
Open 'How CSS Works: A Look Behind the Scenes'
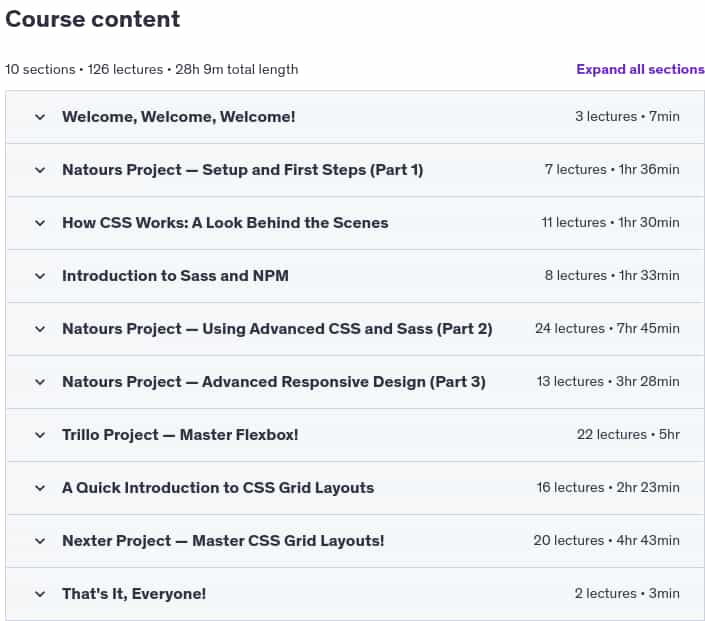pos(225,223)
